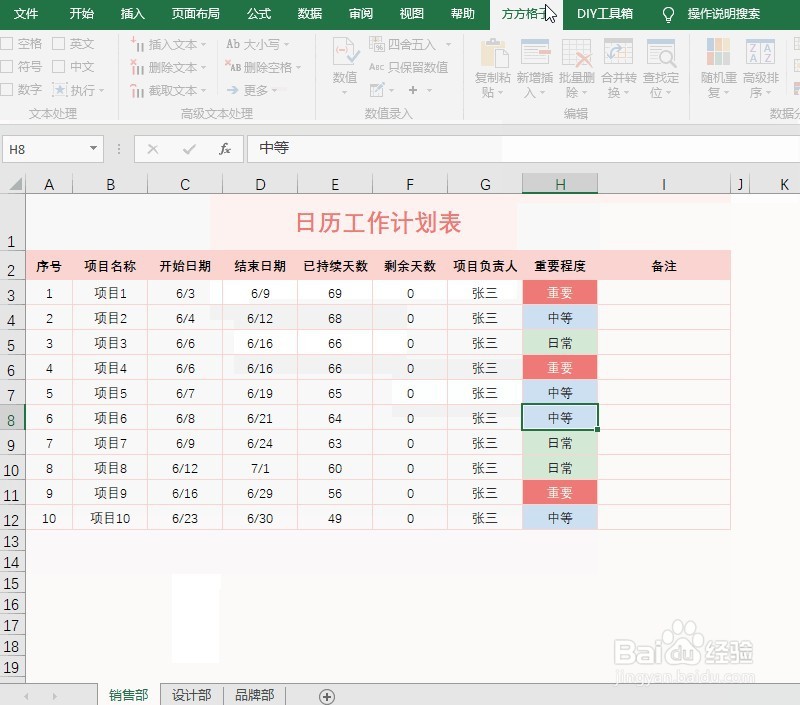Click the edit form icon in 数值录入
800x705 pixels.
click(x=377, y=90)
